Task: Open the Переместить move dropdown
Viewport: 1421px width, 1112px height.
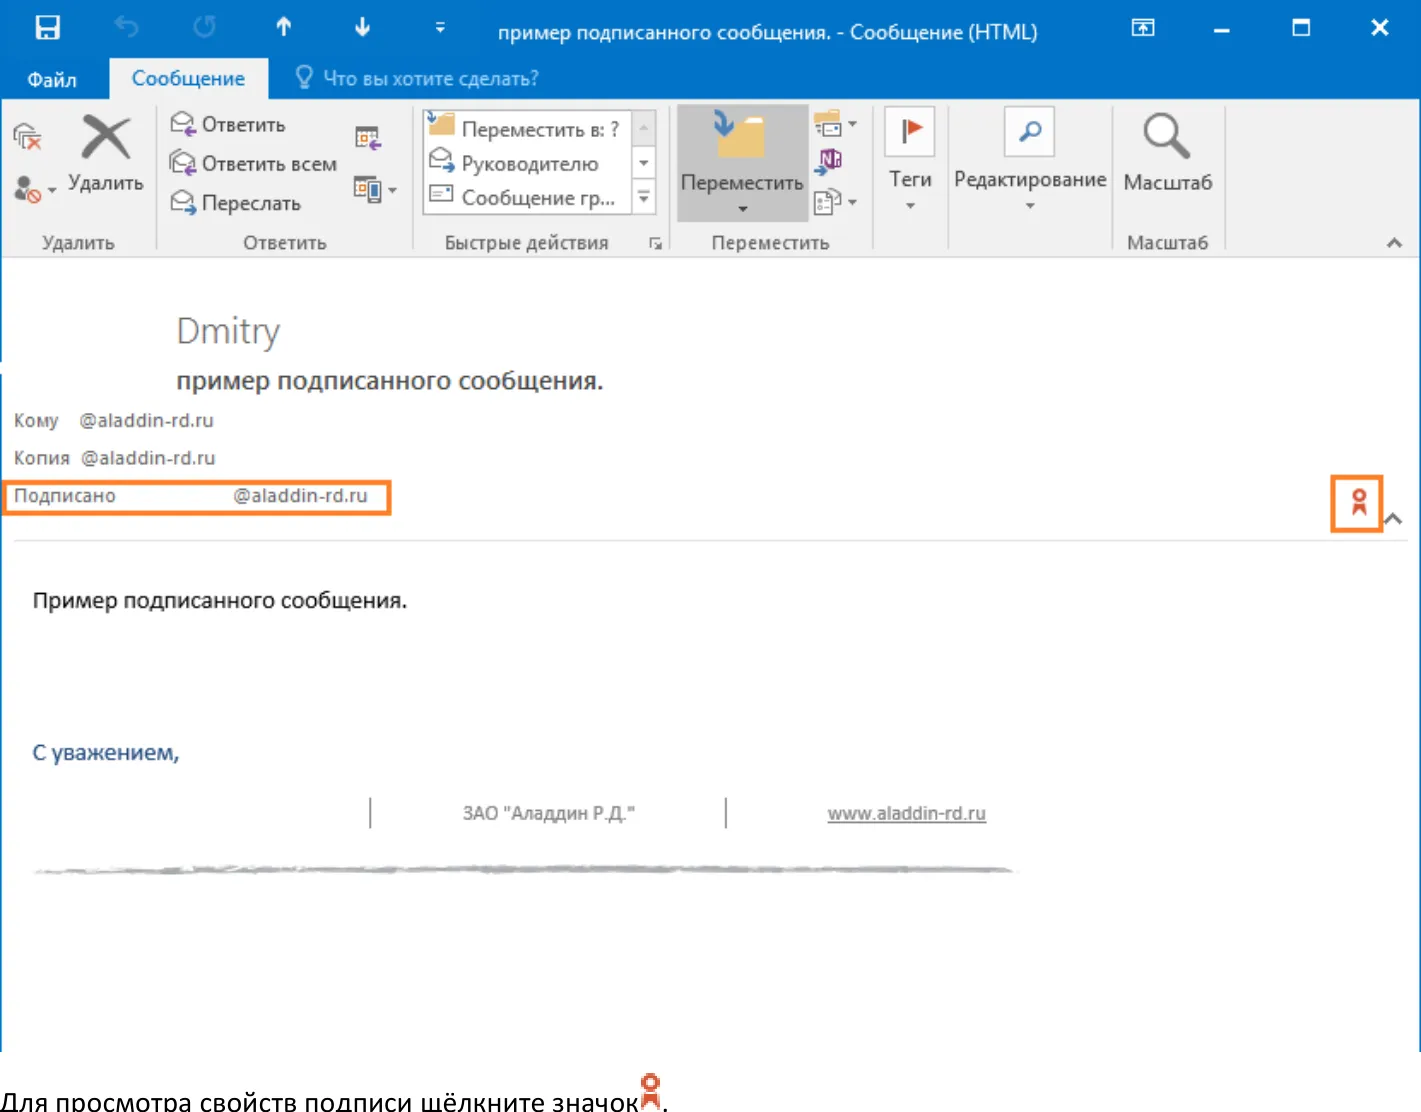Action: (x=742, y=163)
